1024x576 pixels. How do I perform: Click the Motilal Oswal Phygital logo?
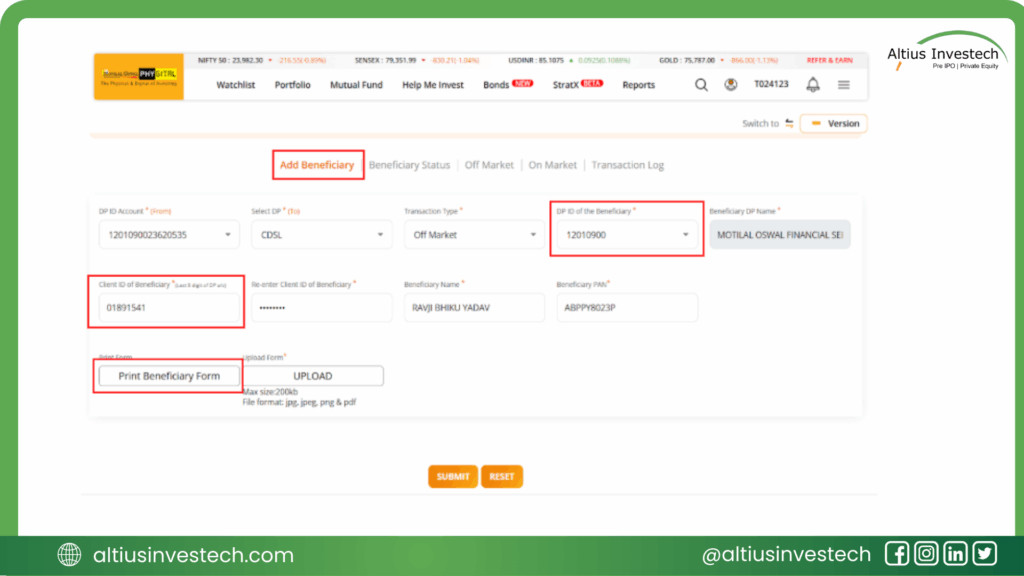pos(138,77)
